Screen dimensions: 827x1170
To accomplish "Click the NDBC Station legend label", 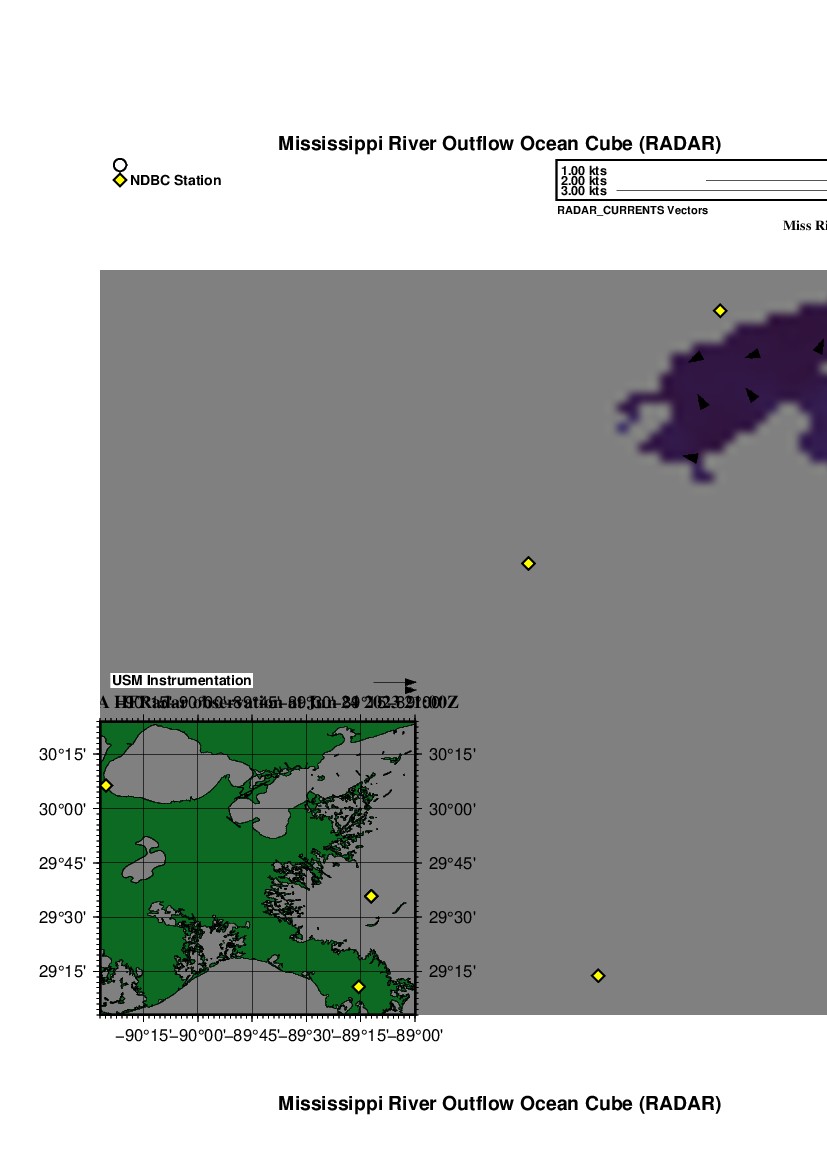I will (175, 181).
